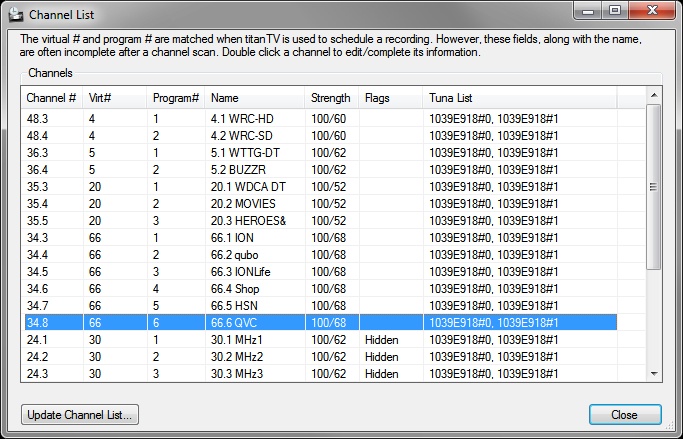Click the Close button

pyautogui.click(x=625, y=415)
